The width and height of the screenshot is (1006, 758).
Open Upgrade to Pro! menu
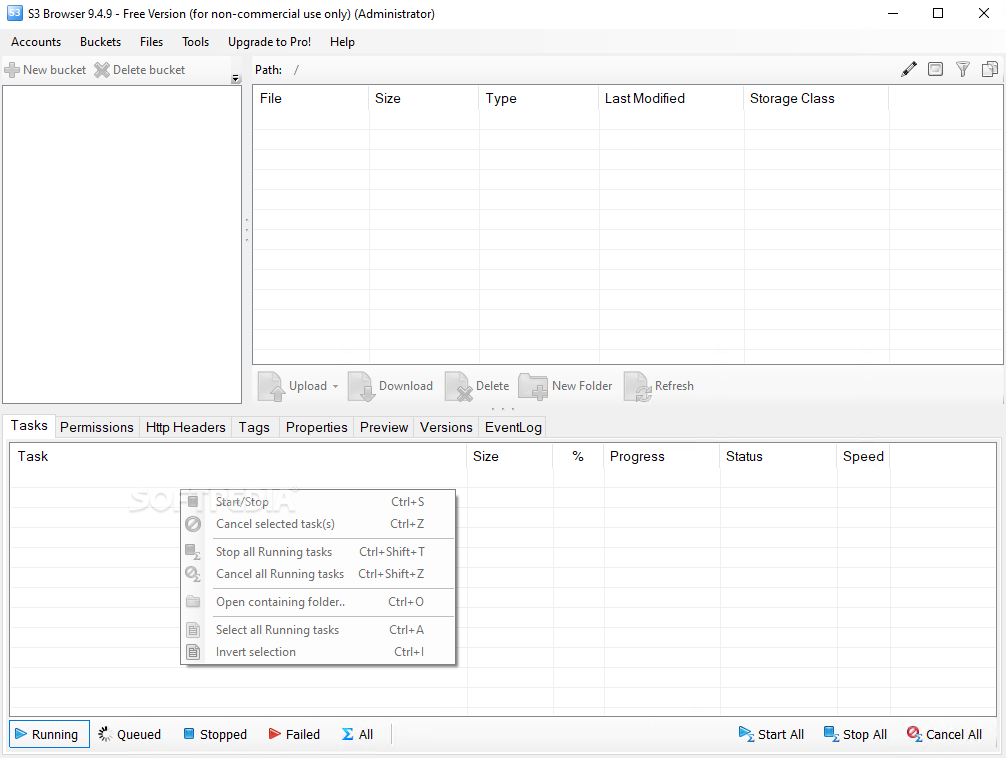pos(269,42)
